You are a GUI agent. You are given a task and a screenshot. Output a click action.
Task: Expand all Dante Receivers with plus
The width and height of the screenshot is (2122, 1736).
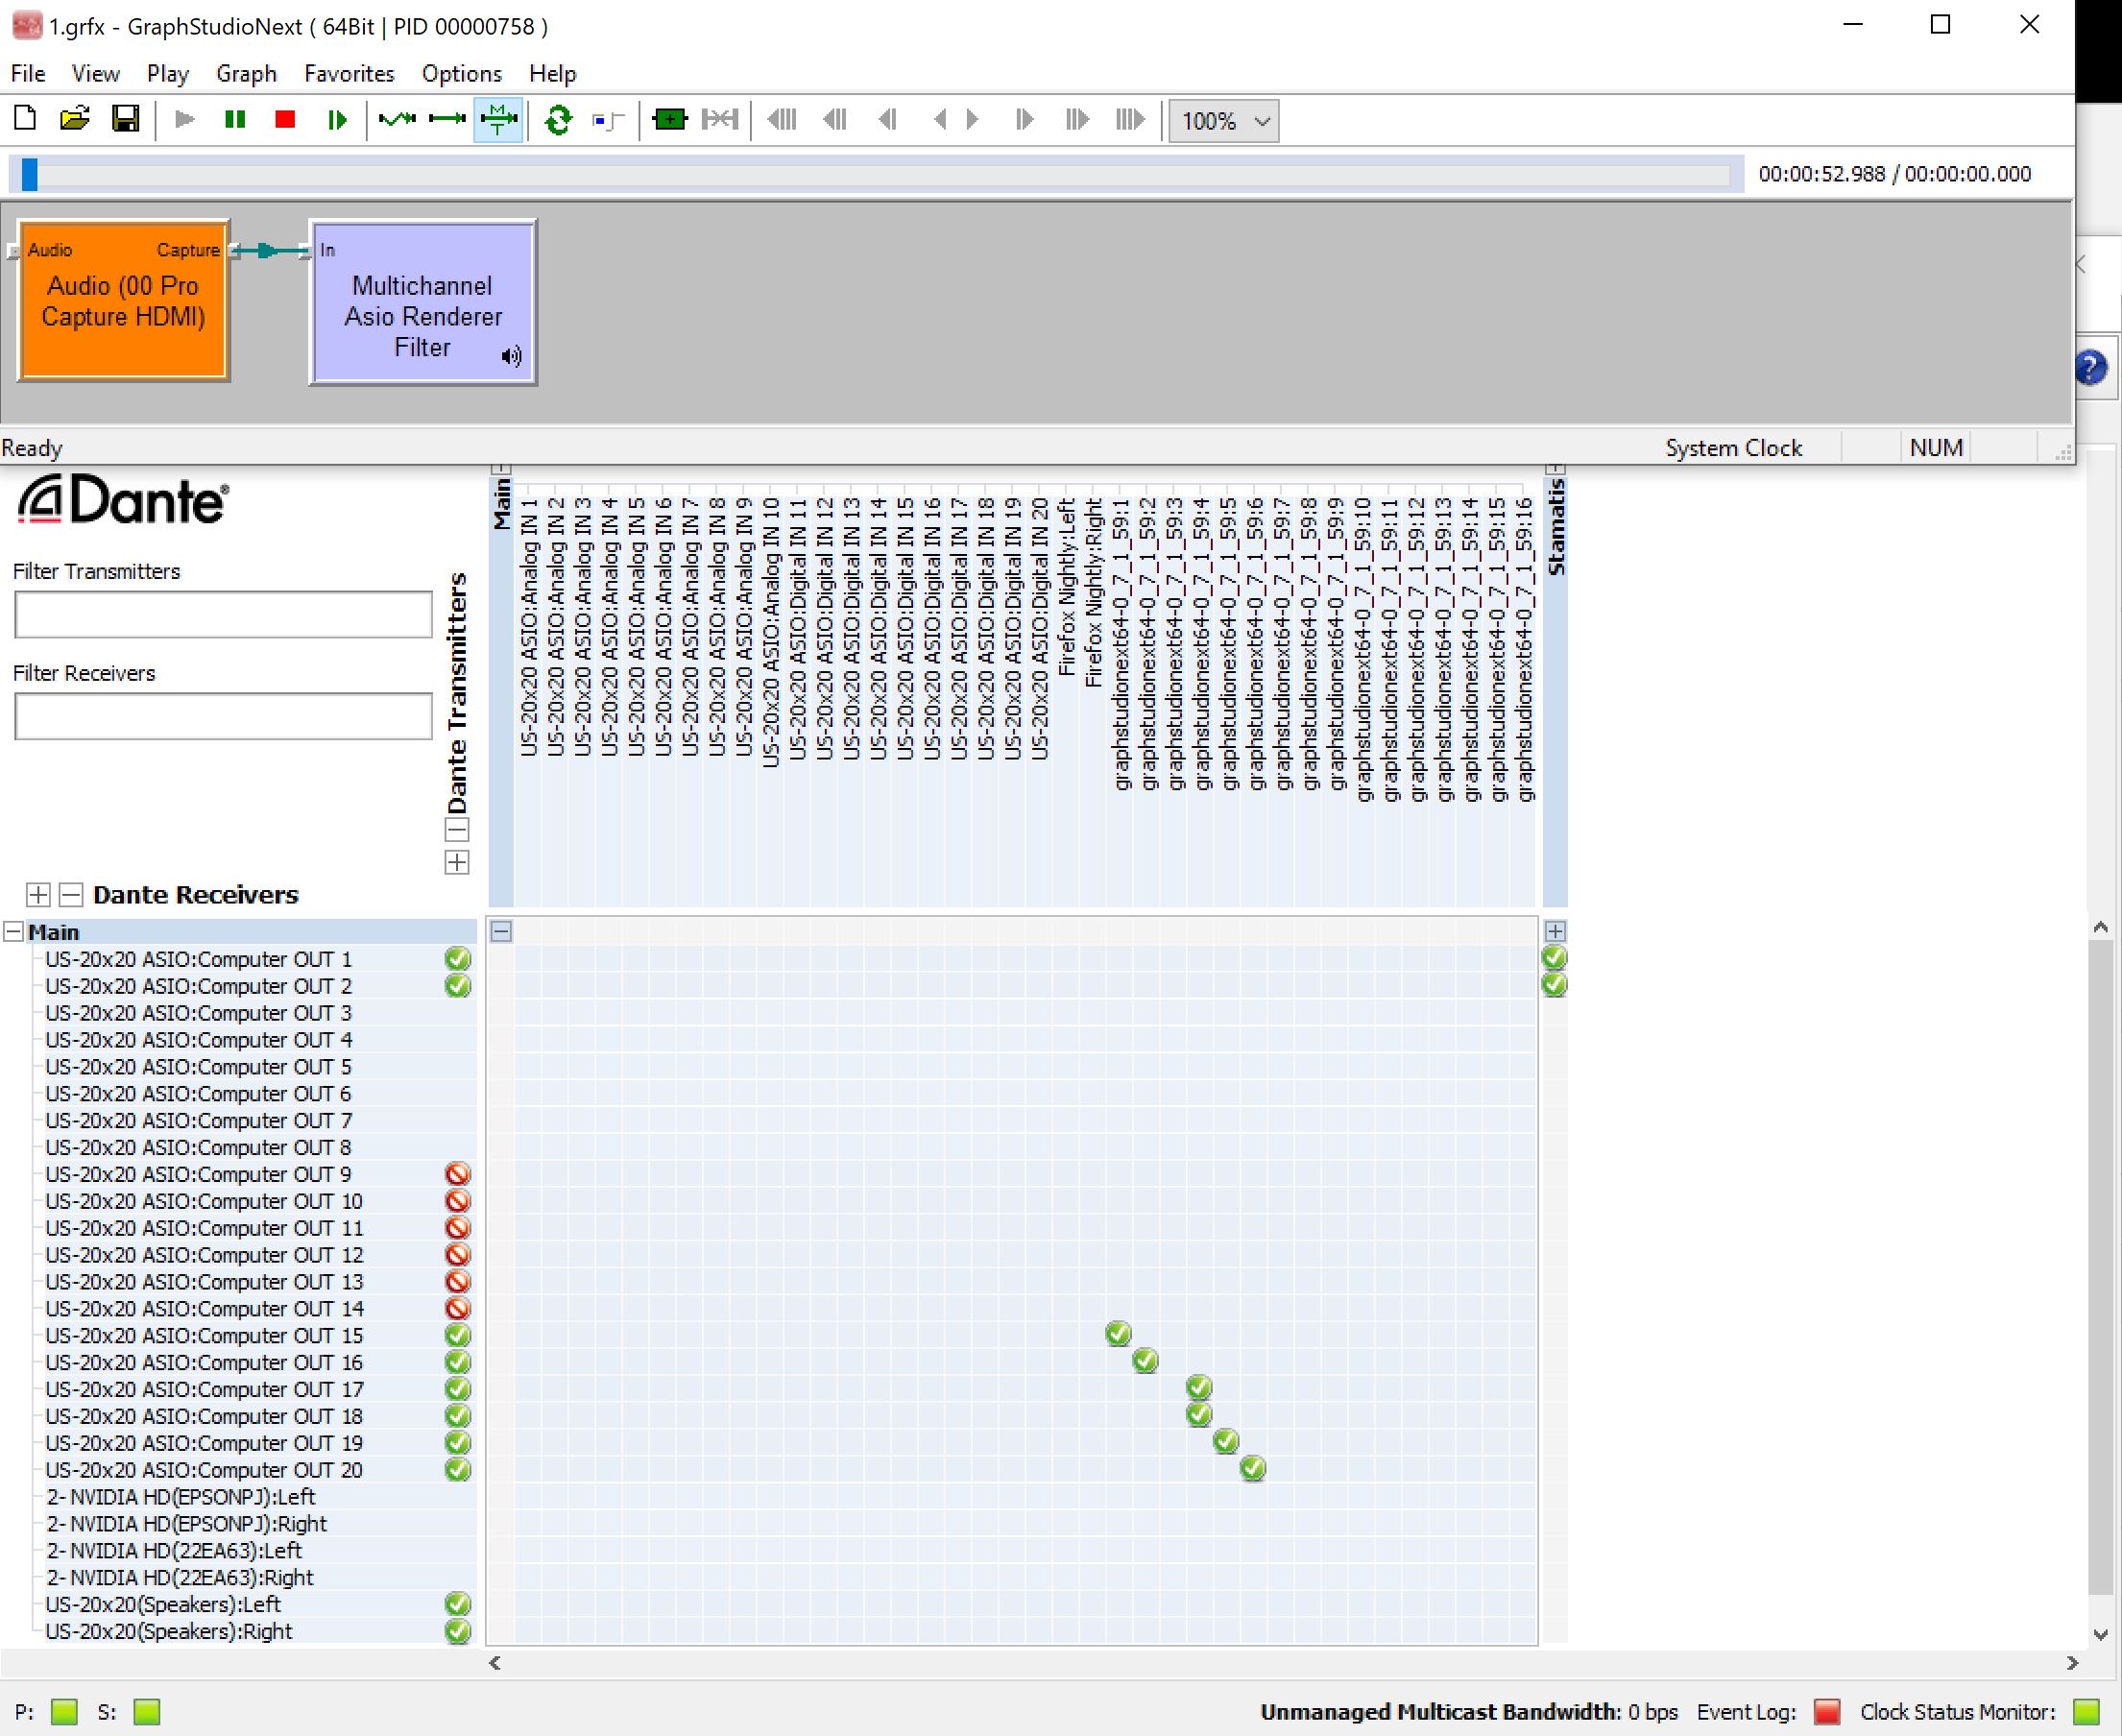click(38, 894)
